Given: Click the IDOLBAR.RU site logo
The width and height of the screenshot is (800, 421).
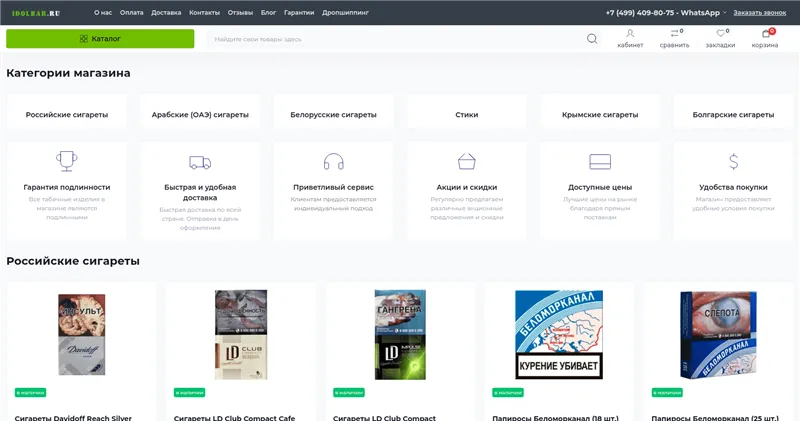Looking at the screenshot, I should click(x=36, y=13).
